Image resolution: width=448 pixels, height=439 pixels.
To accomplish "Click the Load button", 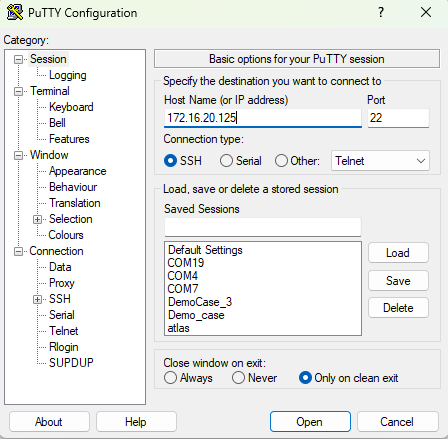I will pos(398,253).
